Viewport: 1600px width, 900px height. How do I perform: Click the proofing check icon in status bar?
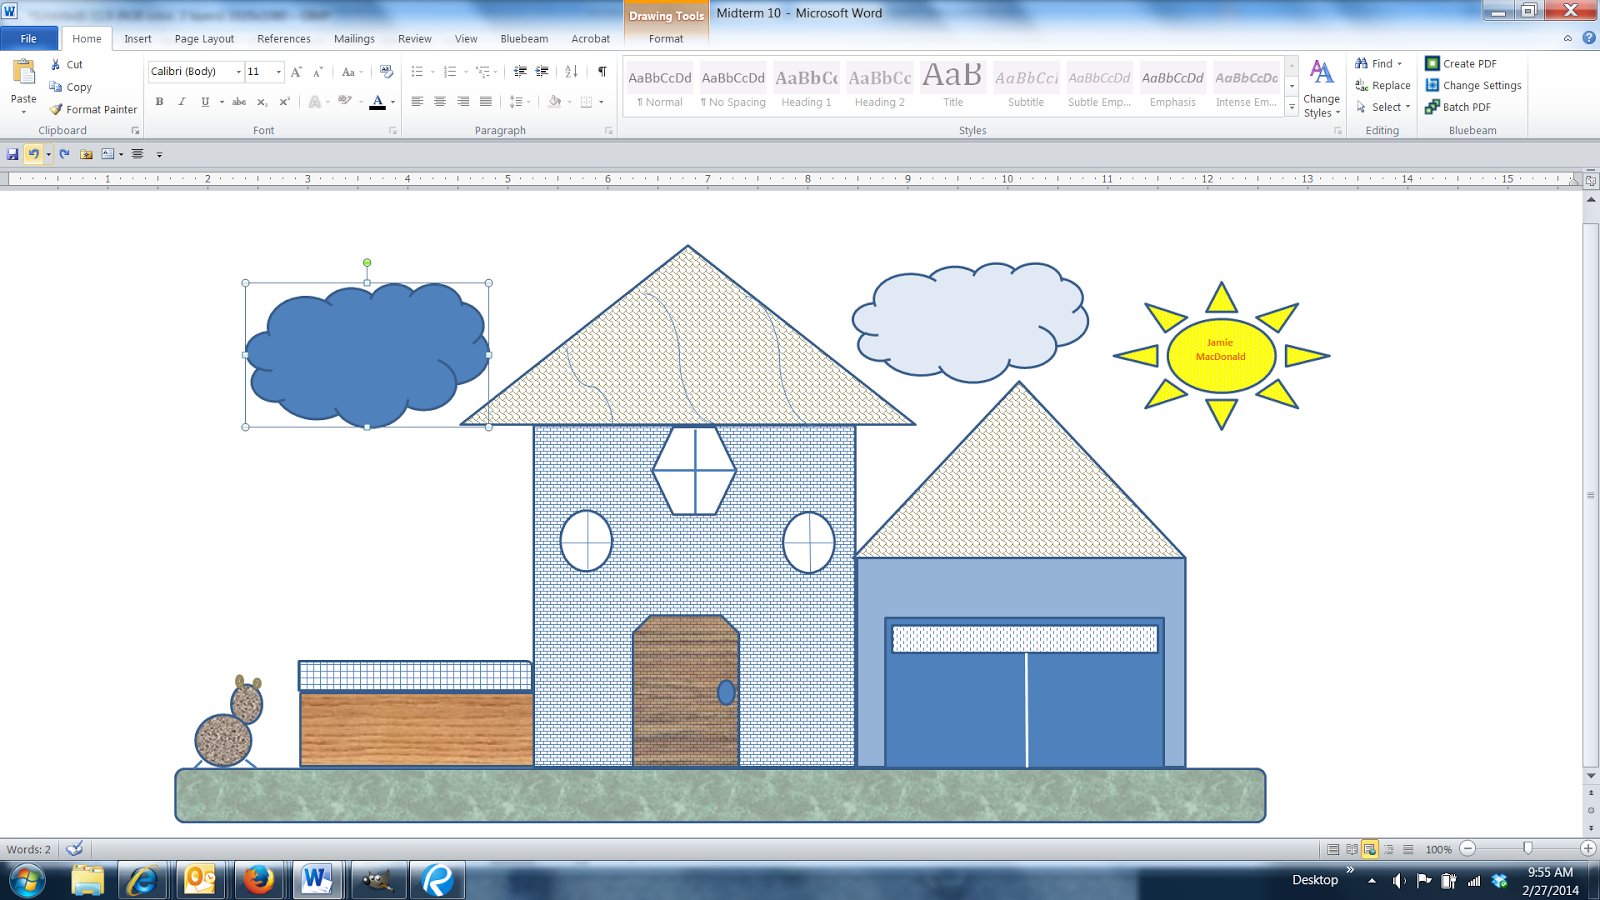tap(74, 849)
